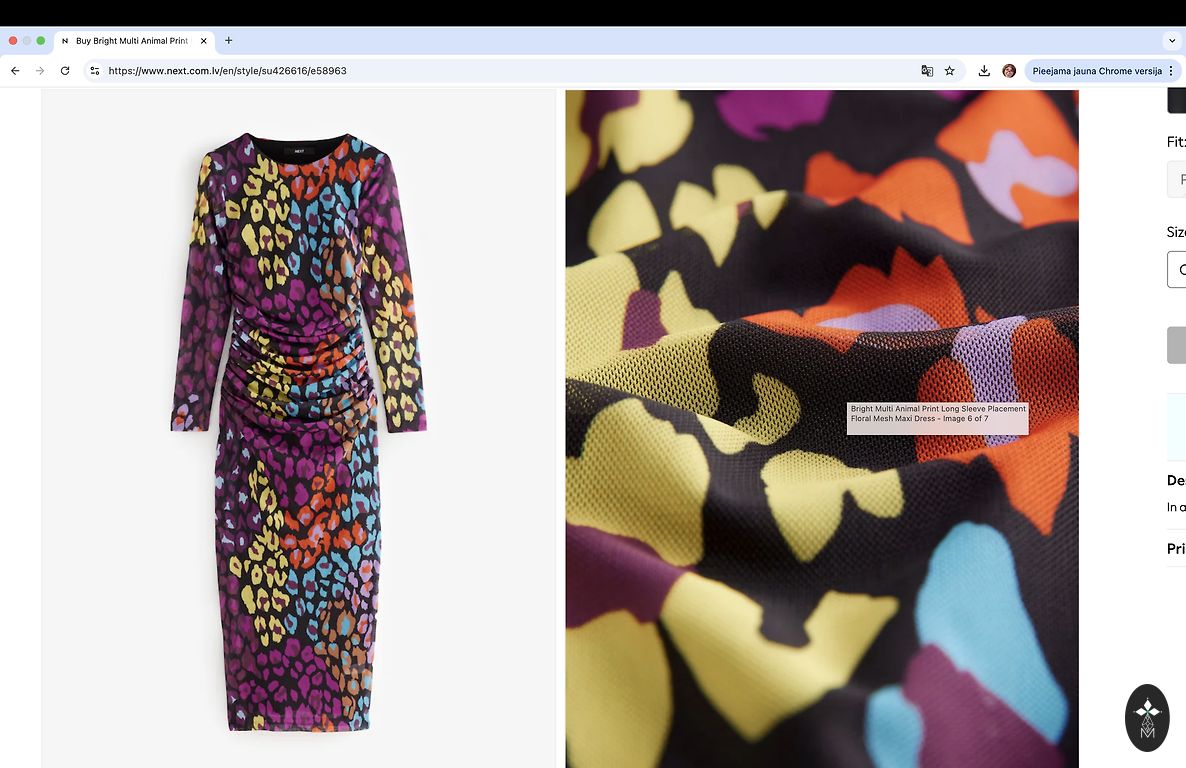1186x768 pixels.
Task: Click the address bar URL field
Action: (500, 71)
